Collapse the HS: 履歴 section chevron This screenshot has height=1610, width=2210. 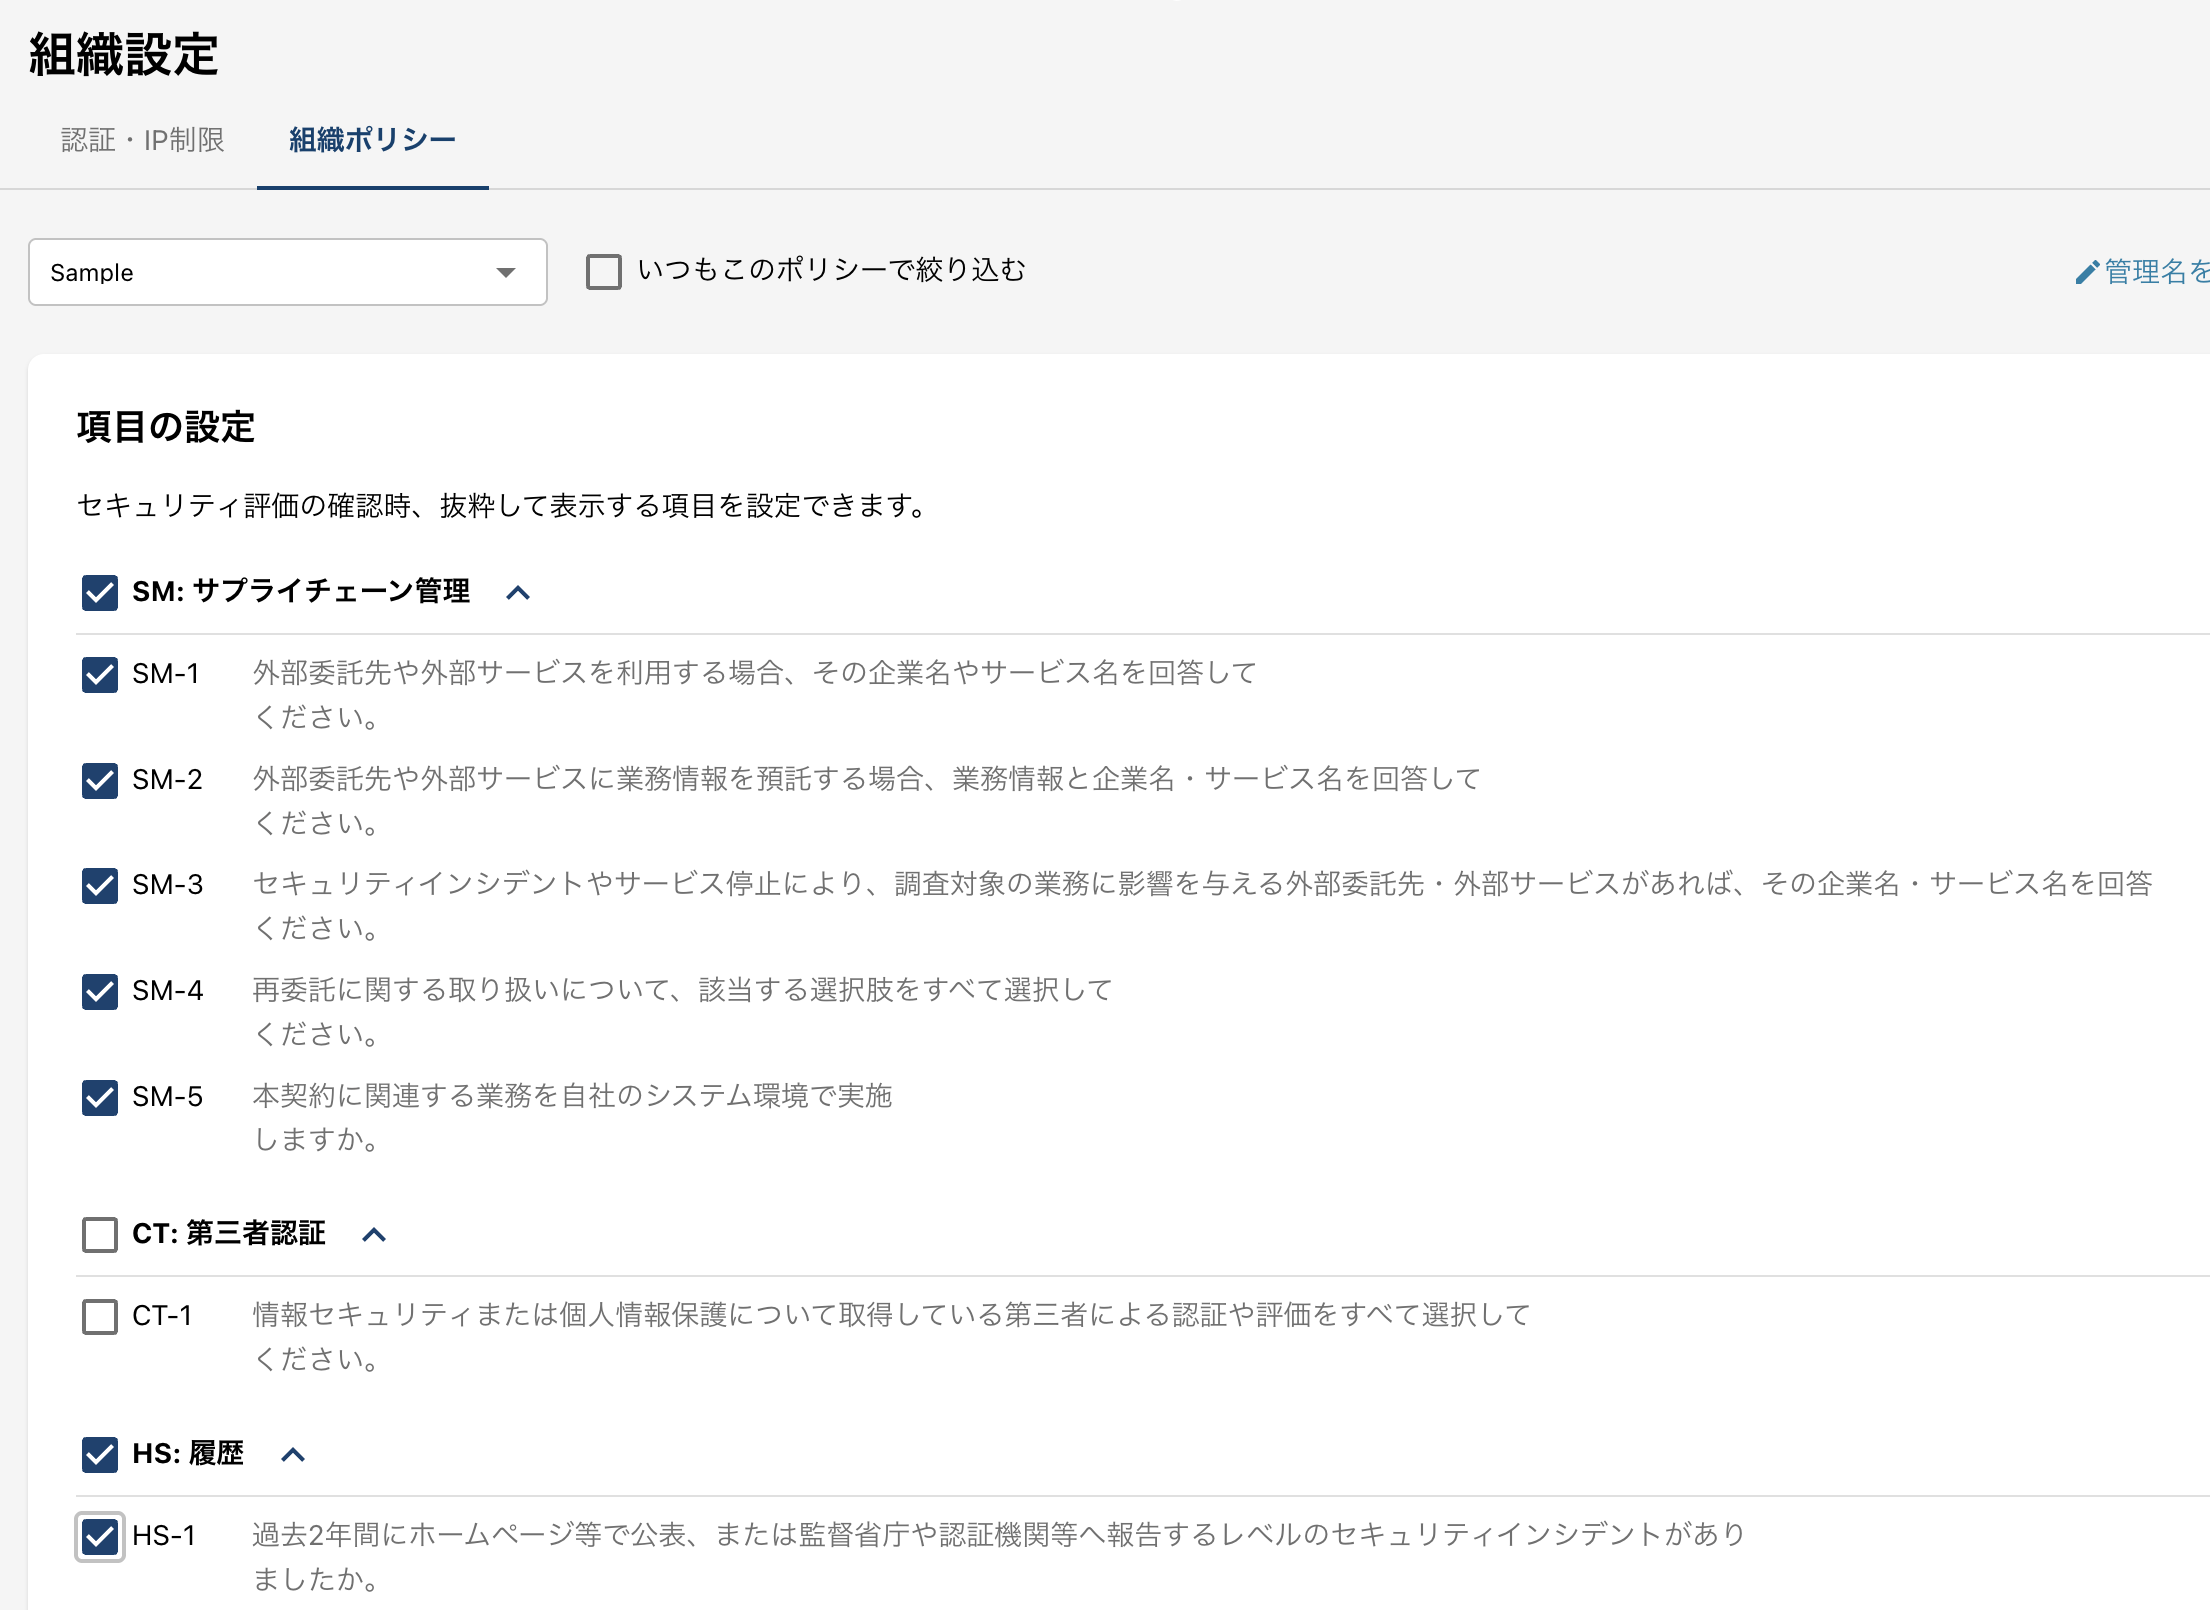[293, 1455]
